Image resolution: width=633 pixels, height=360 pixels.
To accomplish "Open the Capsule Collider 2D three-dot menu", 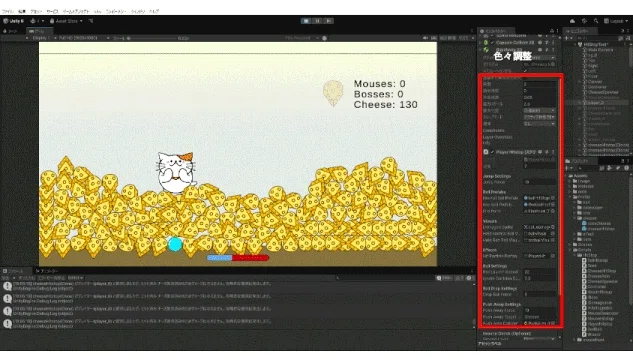I will [x=553, y=42].
